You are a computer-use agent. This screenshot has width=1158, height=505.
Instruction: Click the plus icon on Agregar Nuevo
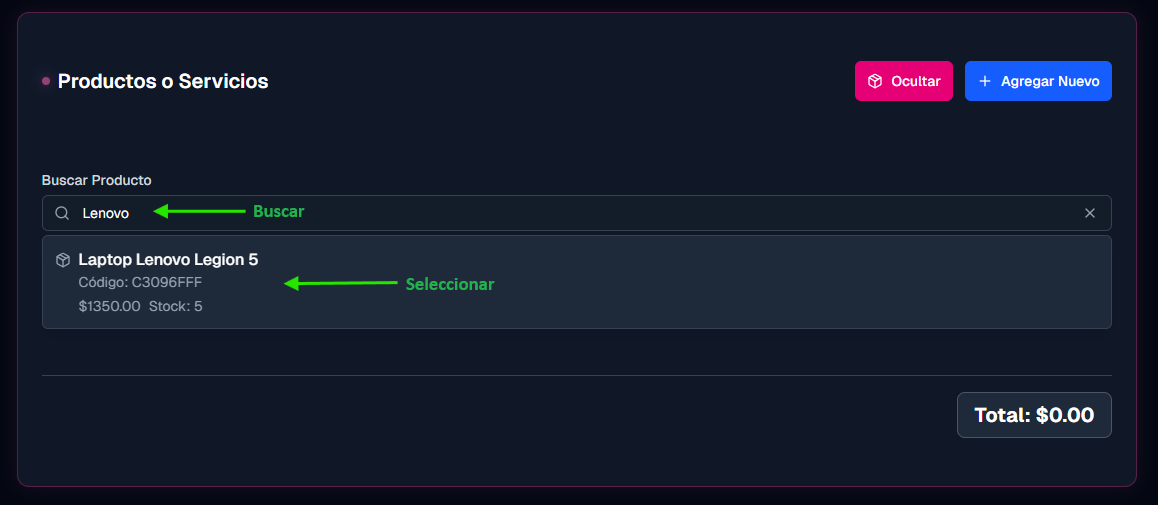tap(984, 81)
